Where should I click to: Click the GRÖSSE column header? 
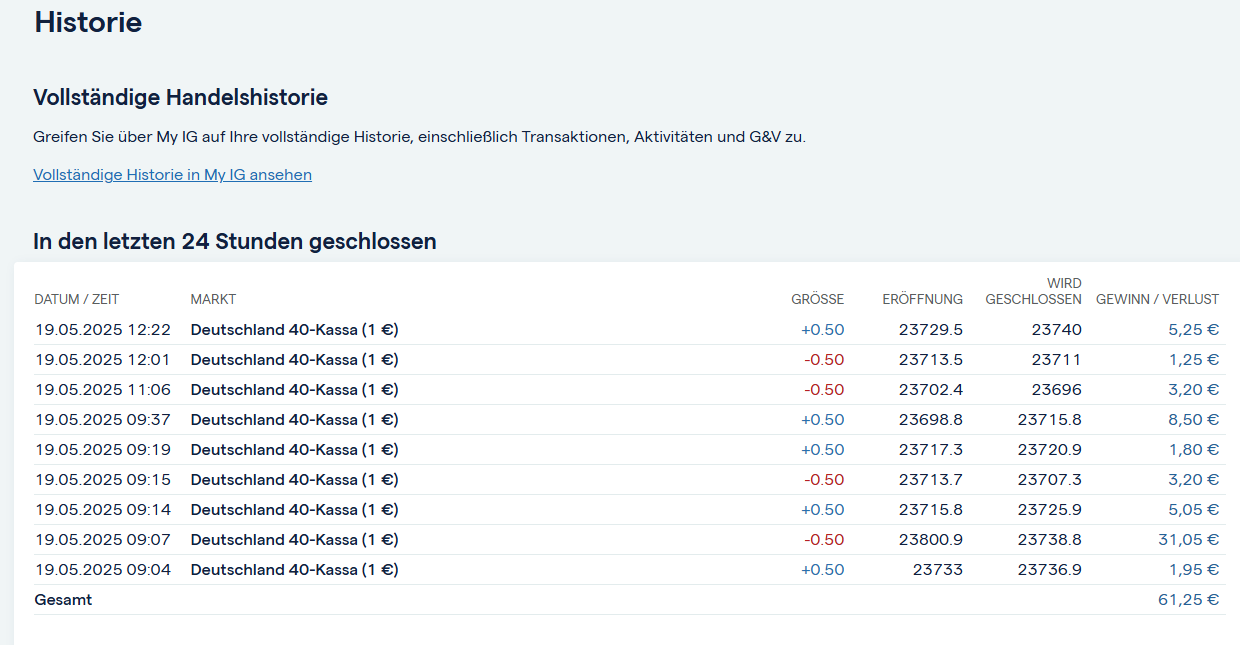point(817,299)
